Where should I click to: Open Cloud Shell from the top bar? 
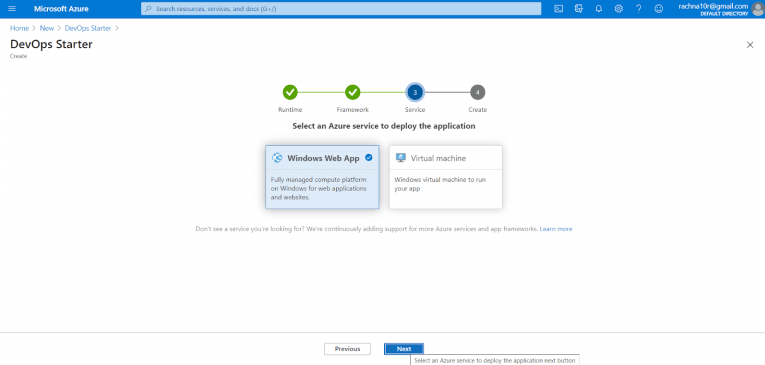(x=559, y=9)
